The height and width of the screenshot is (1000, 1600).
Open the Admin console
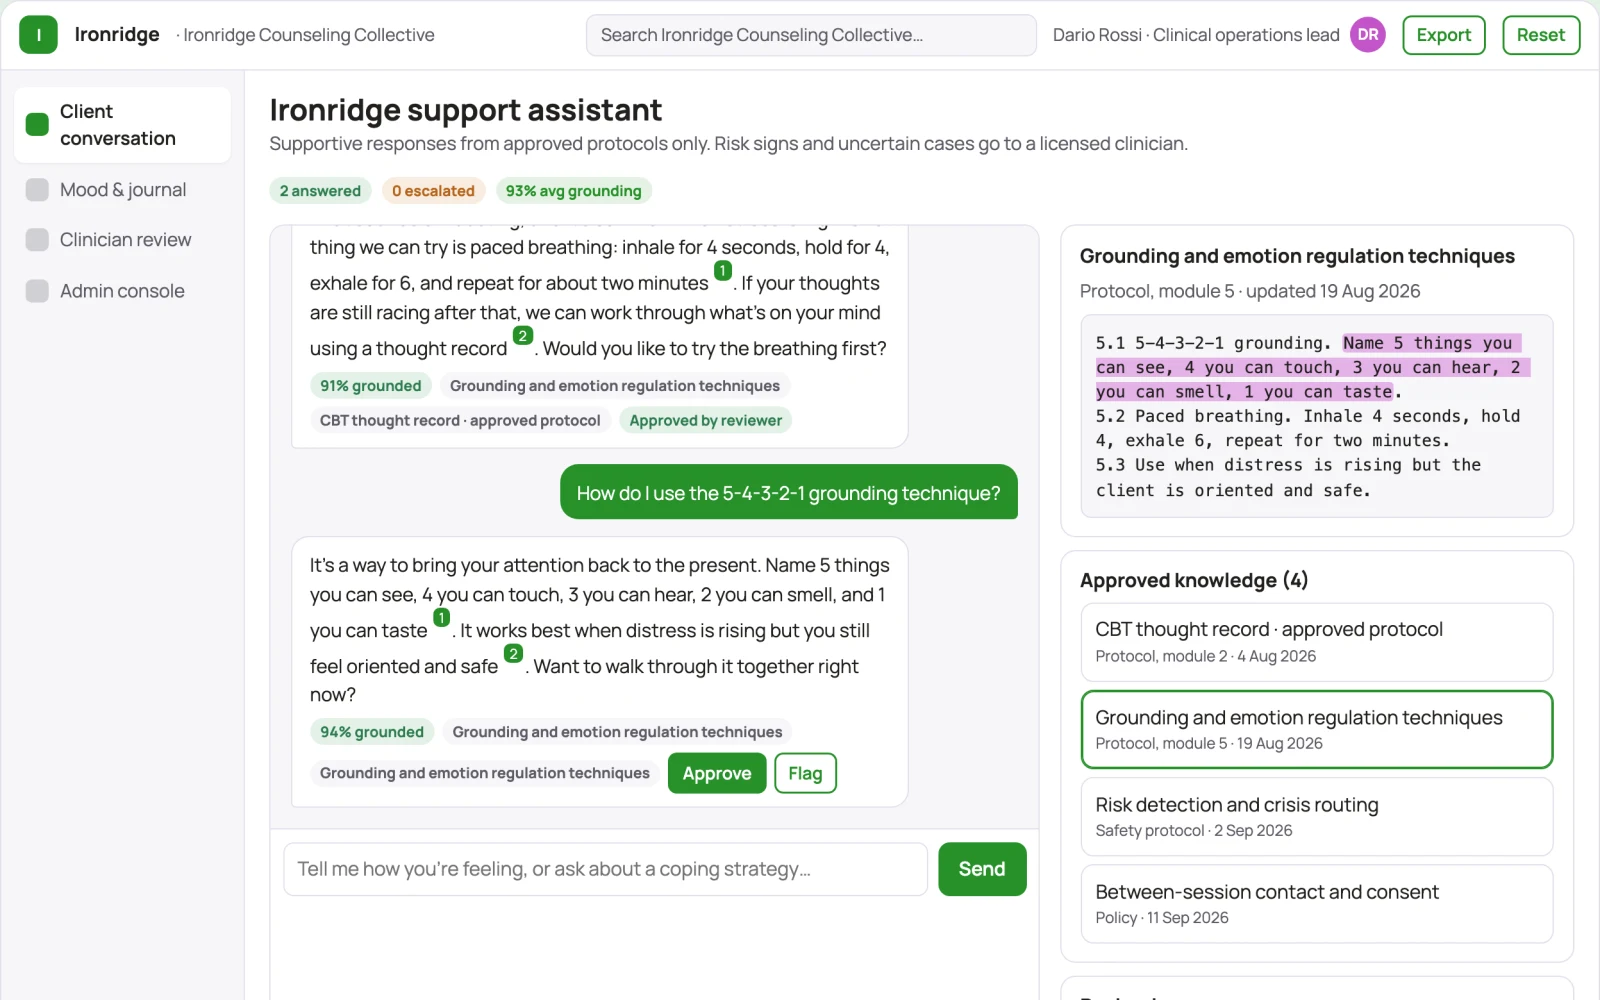(x=122, y=291)
